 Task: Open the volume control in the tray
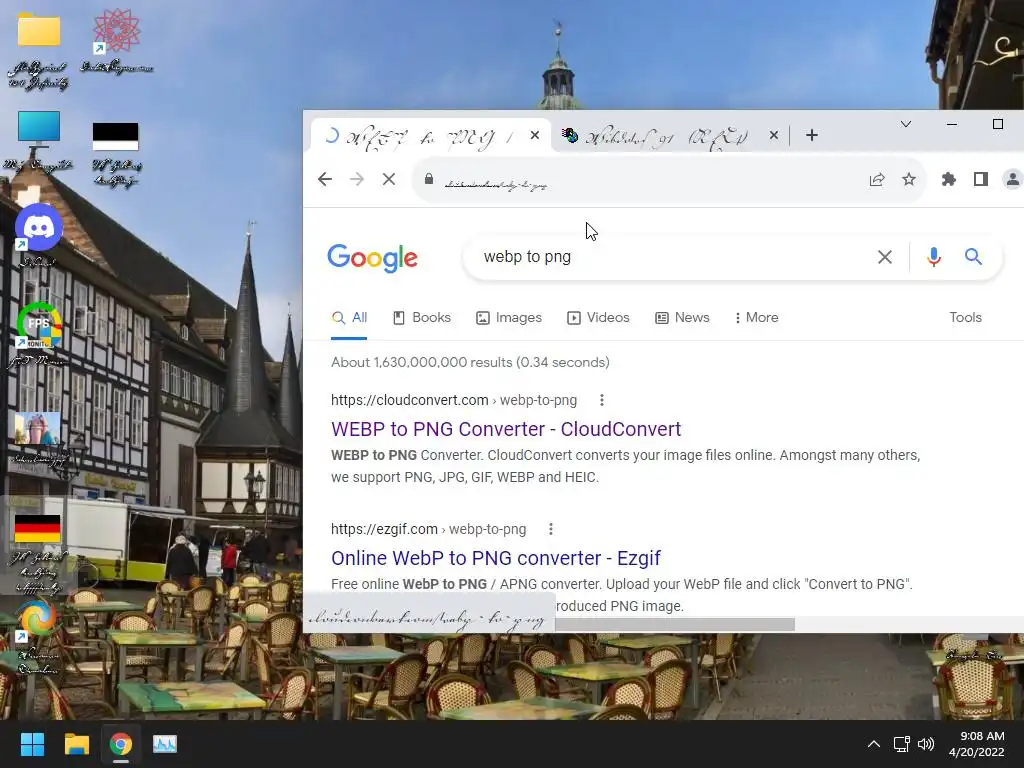click(x=926, y=744)
